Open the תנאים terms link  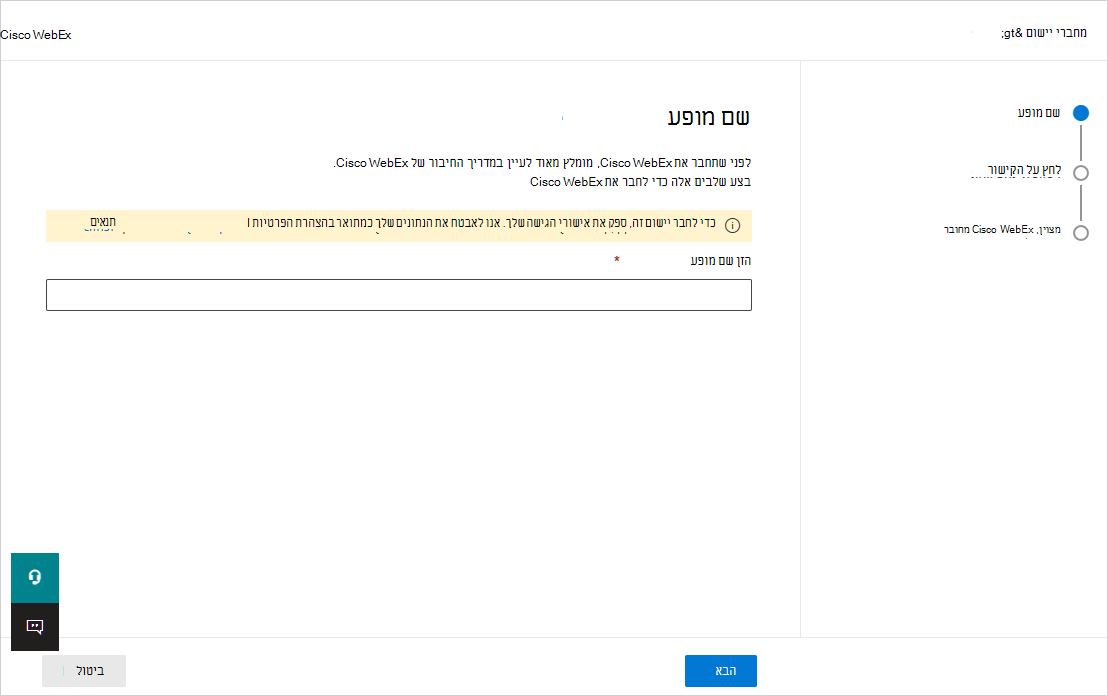point(102,223)
